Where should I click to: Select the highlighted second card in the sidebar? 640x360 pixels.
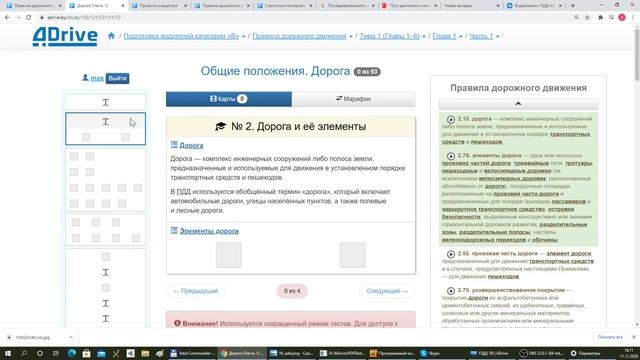click(x=105, y=129)
